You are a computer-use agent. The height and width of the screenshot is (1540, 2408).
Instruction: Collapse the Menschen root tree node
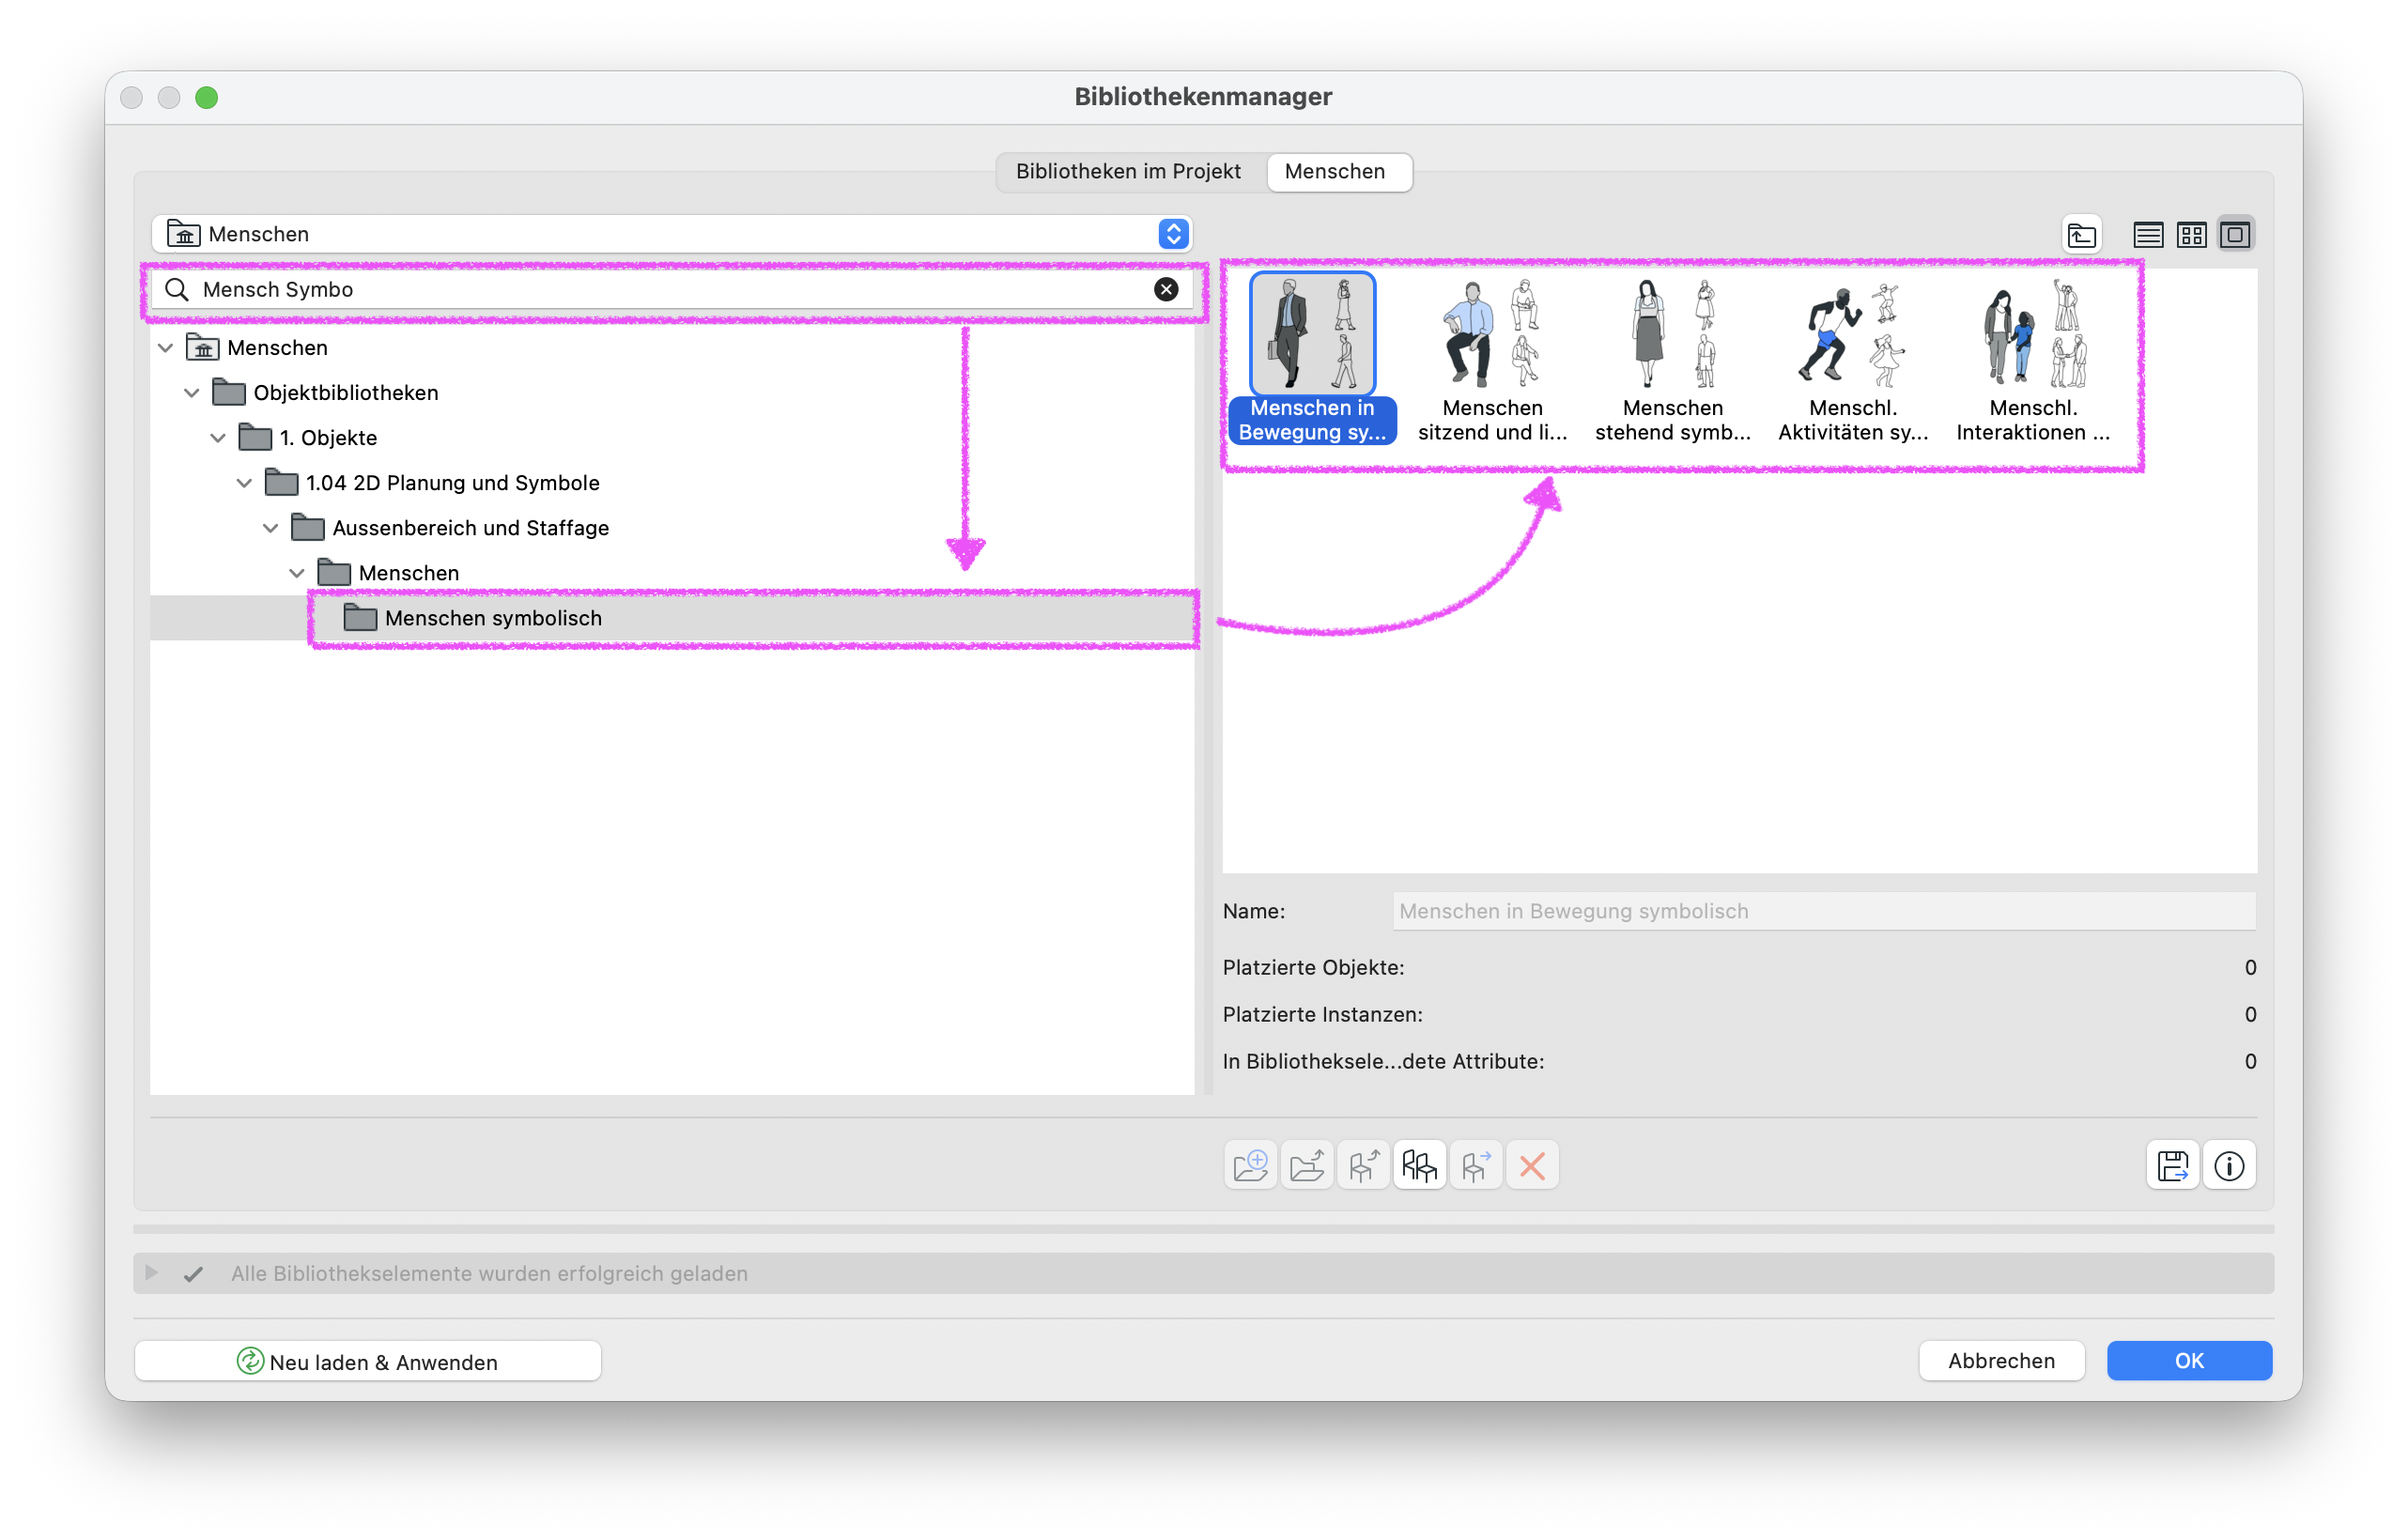pos(166,347)
